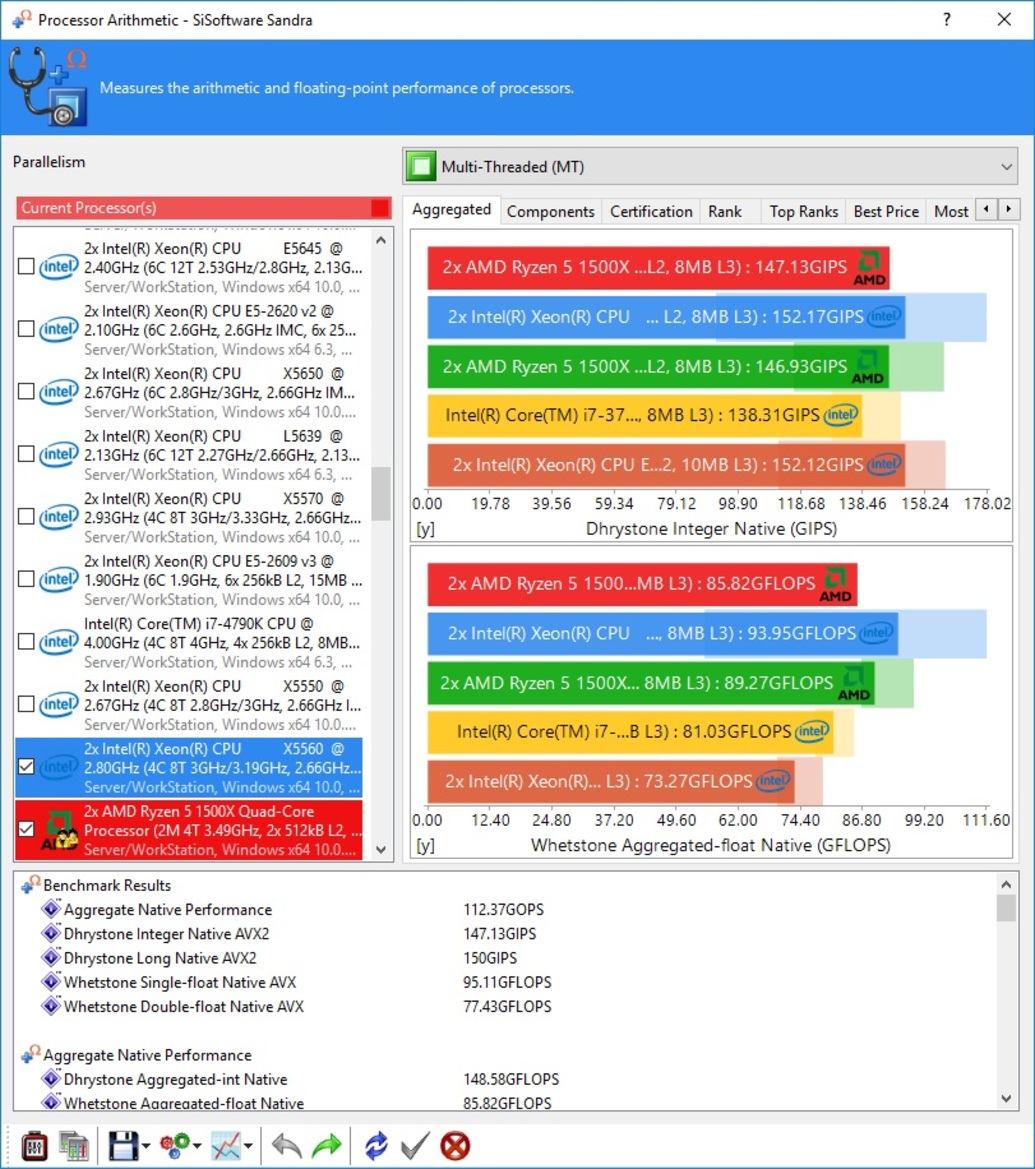Uncheck the Xeon X5560 processor checkbox

26,766
